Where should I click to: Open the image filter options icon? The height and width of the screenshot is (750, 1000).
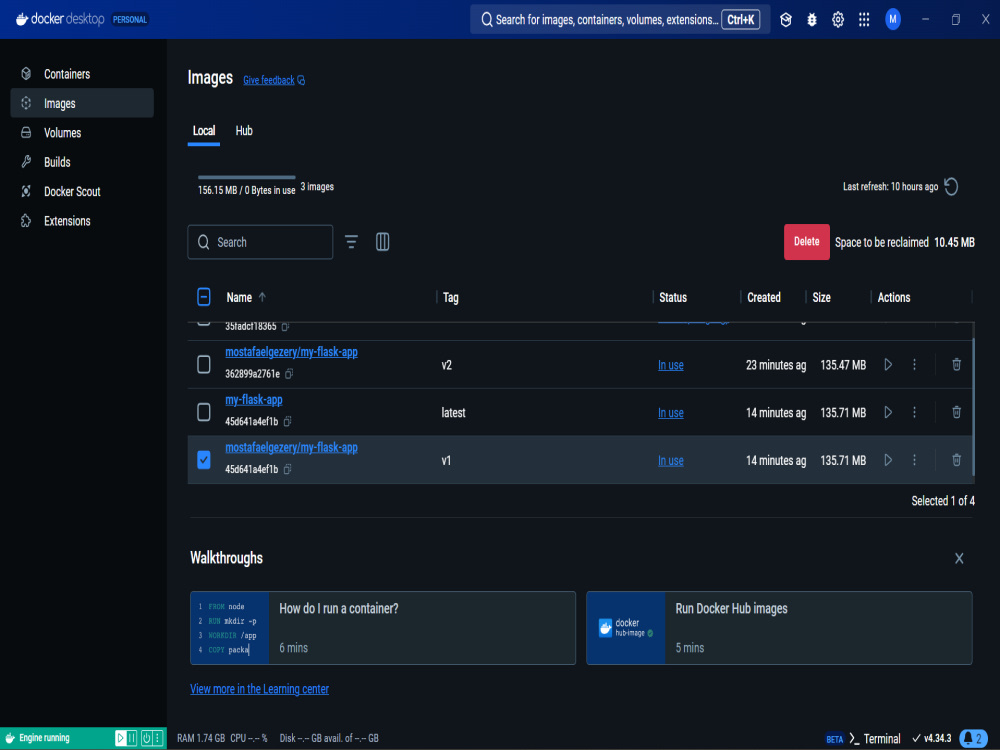click(351, 242)
